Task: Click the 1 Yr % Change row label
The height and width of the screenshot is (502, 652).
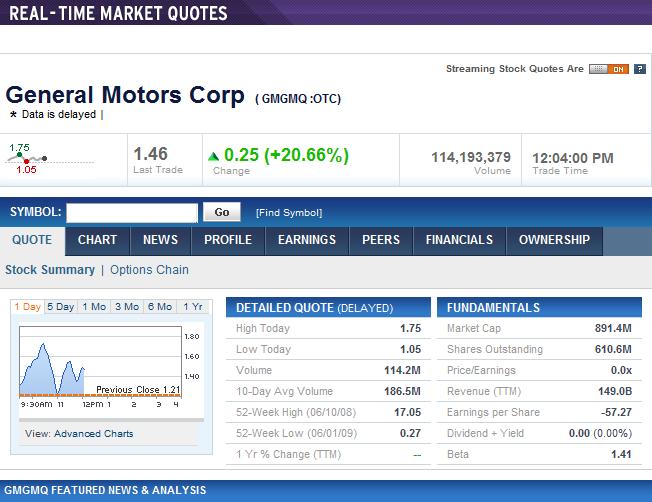Action: (289, 454)
